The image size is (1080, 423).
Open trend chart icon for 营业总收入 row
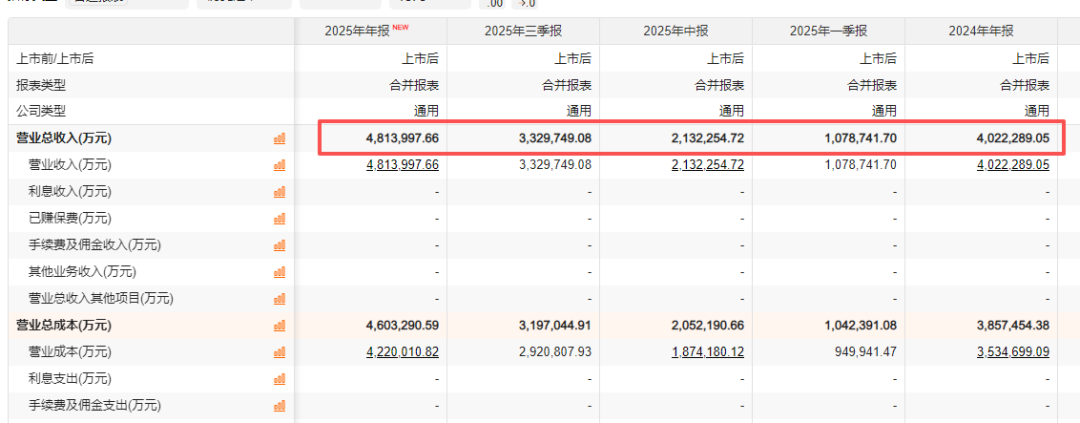pos(280,138)
